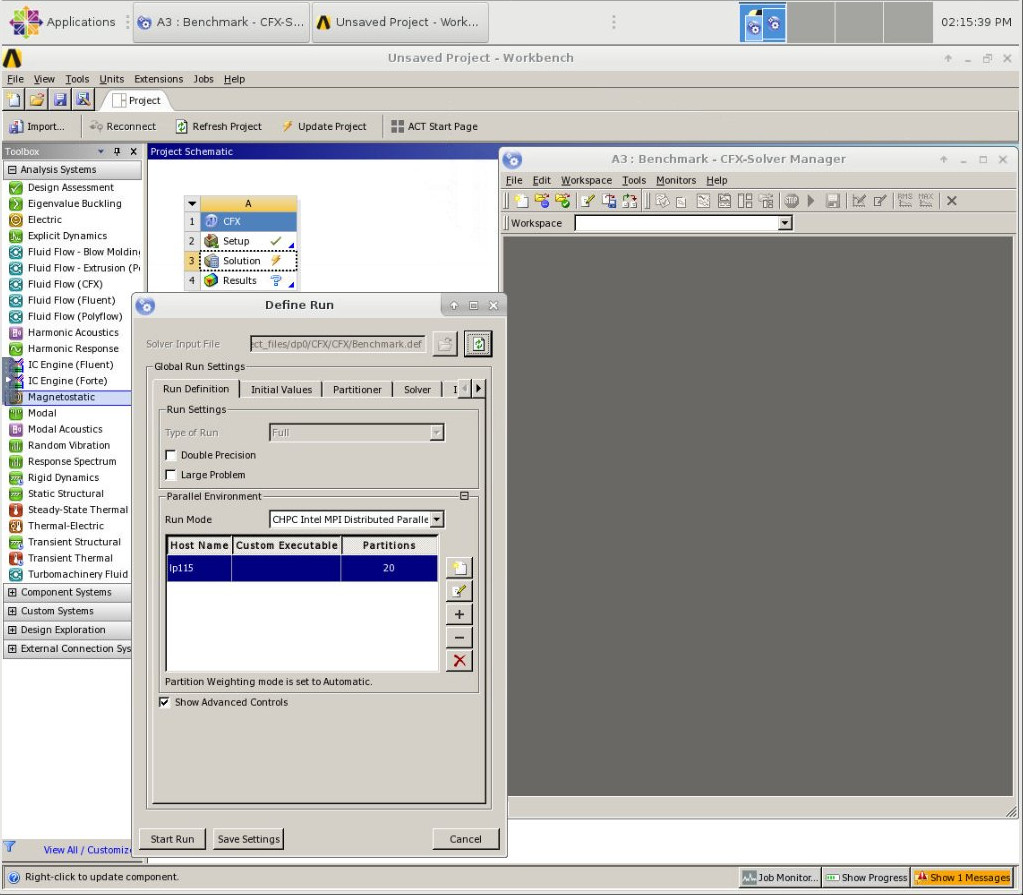Click the red X delete host icon
This screenshot has height=895, width=1023.
tap(459, 661)
